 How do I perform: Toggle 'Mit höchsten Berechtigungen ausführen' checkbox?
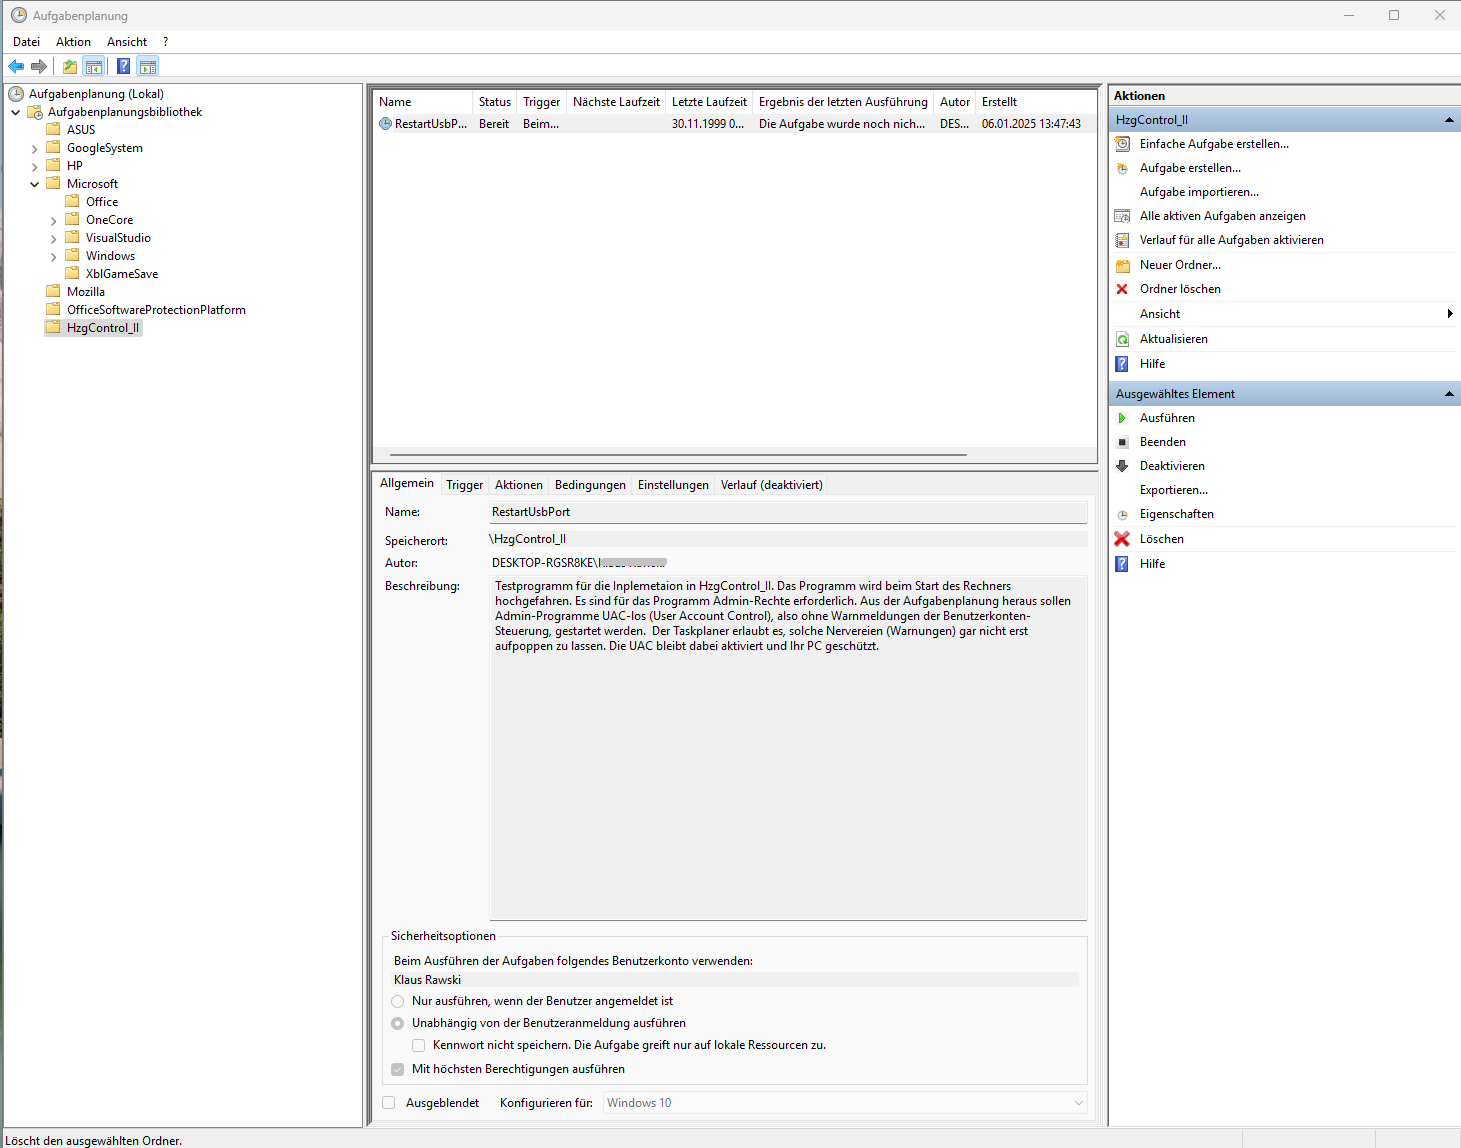point(398,1069)
